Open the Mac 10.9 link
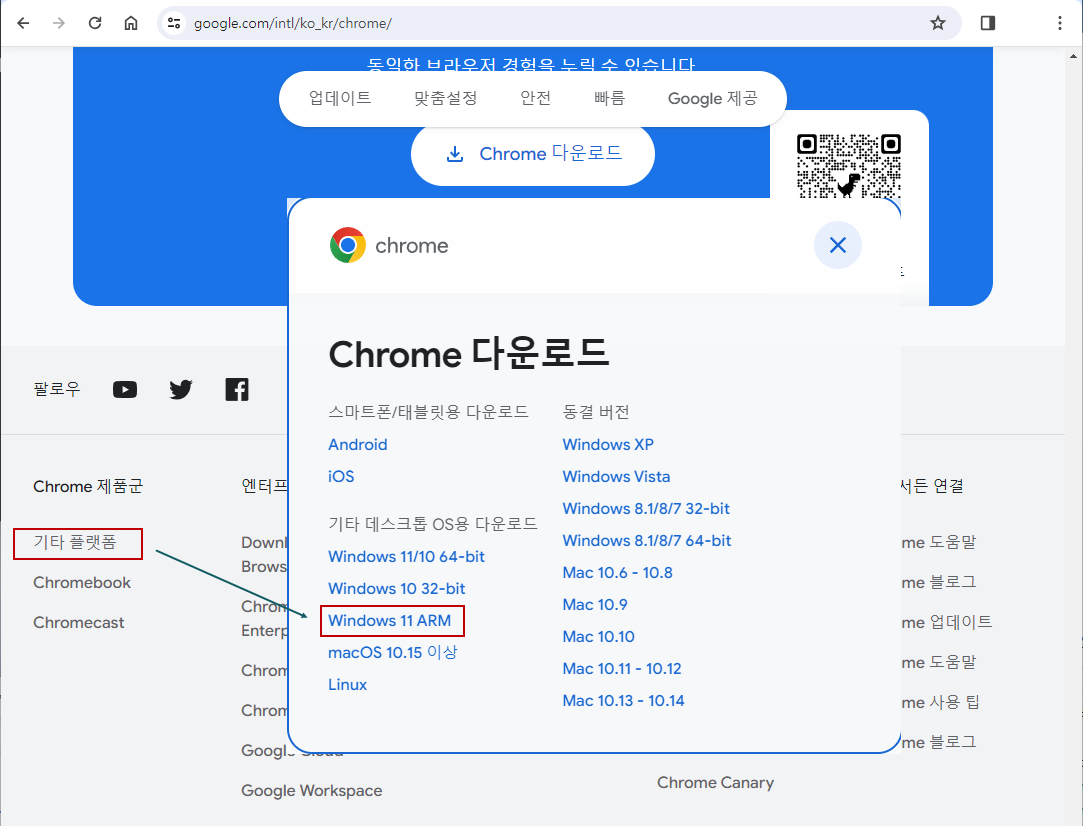 pyautogui.click(x=595, y=605)
